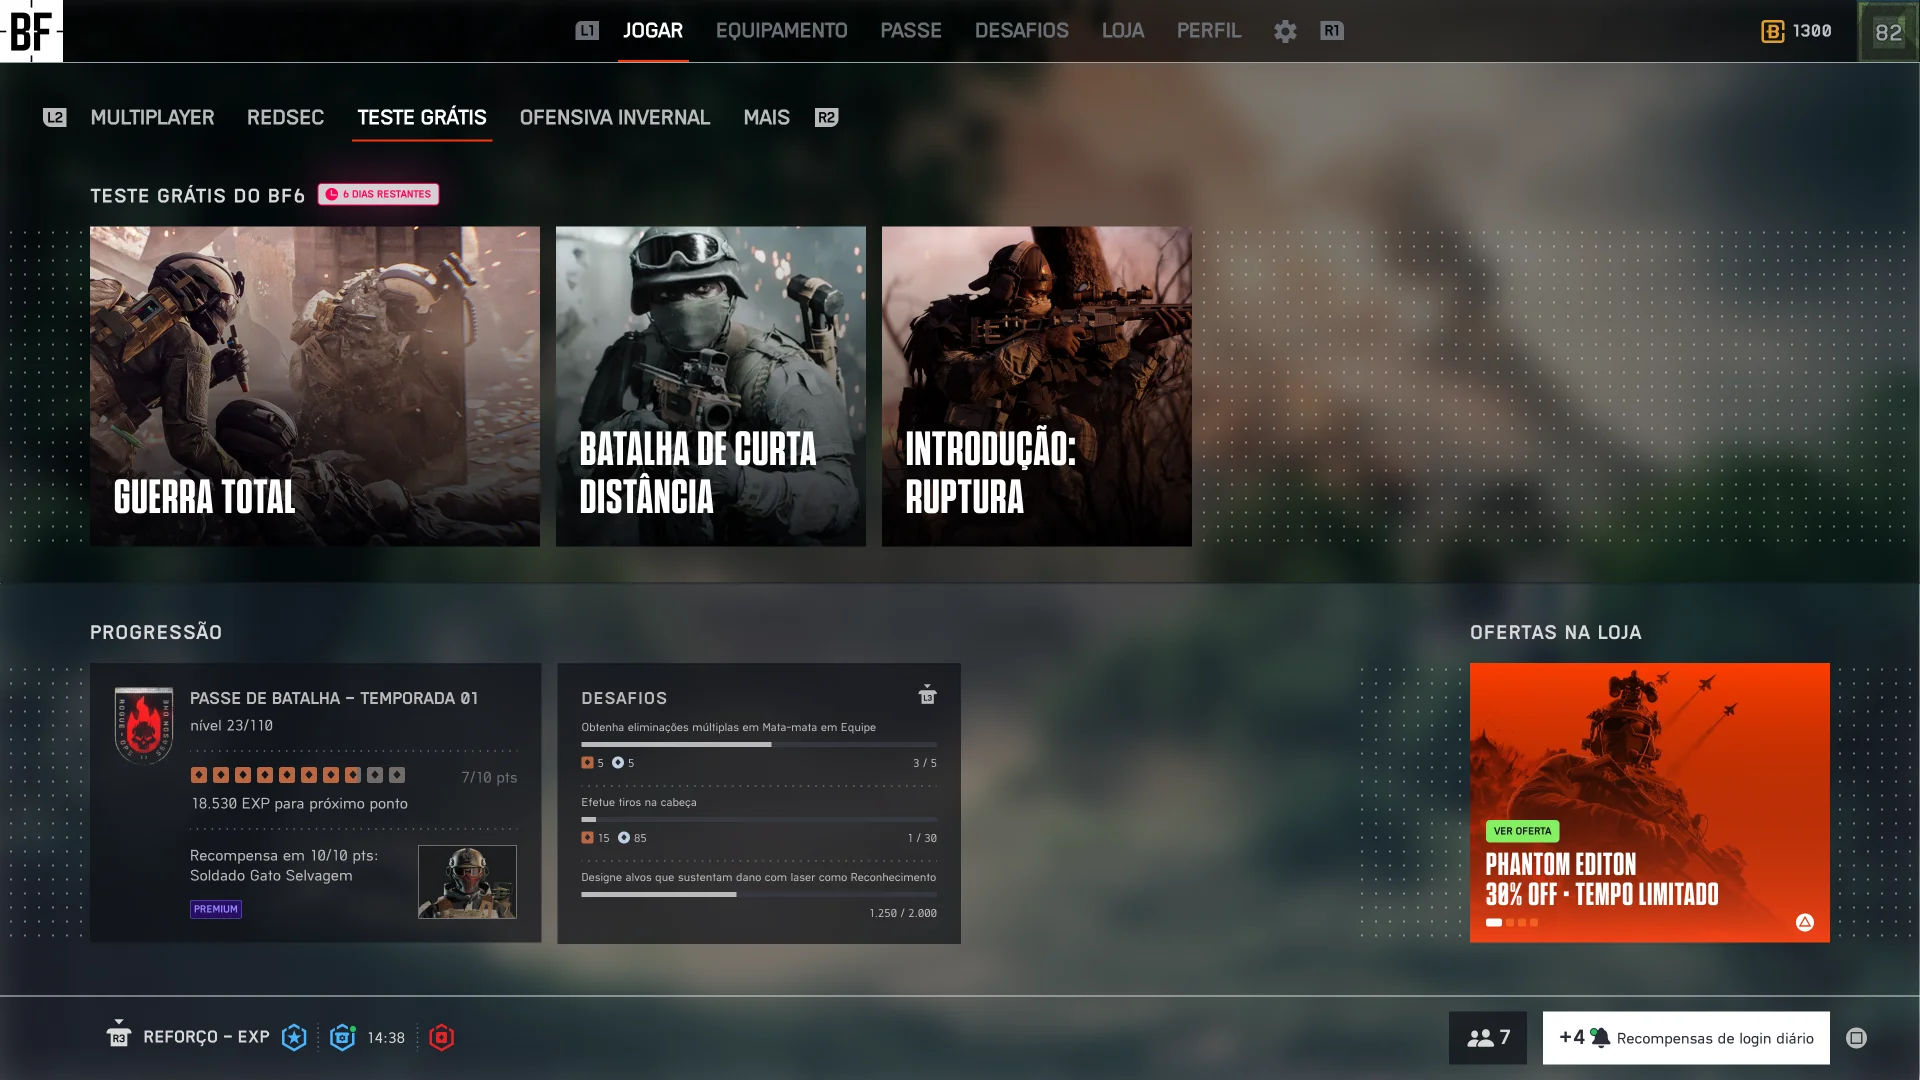Open the friends list showing 7
Screen dimensions: 1920x1080
(1487, 1037)
